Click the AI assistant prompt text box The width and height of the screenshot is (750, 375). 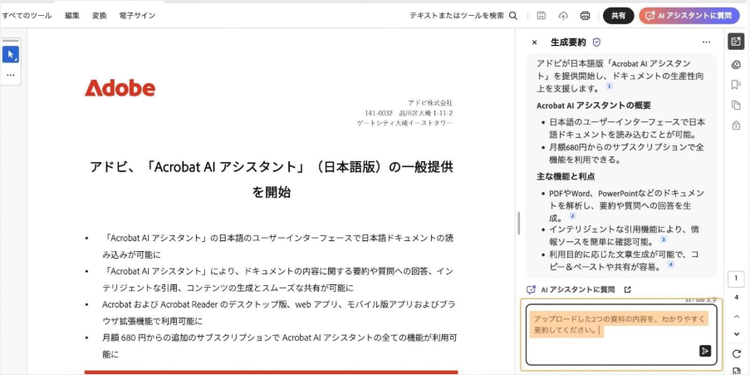point(621,334)
